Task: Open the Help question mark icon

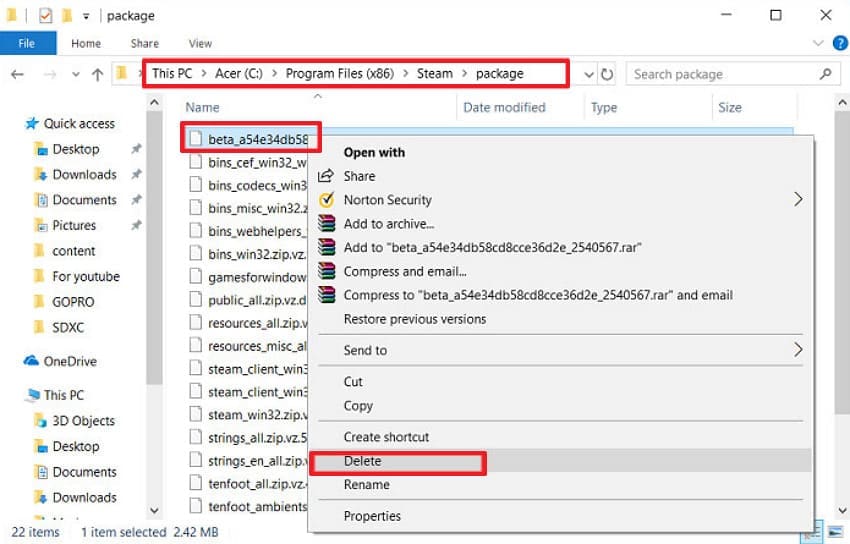Action: pos(840,43)
